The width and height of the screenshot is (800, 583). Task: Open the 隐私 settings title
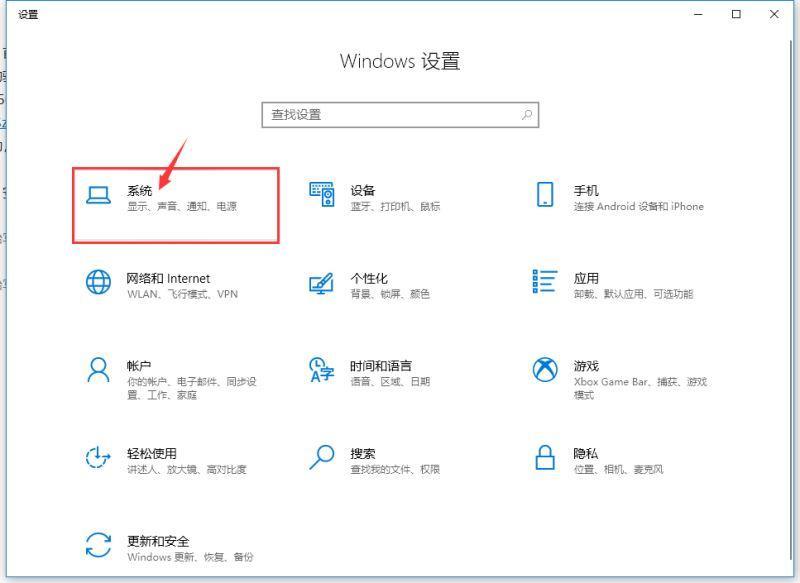(x=586, y=453)
